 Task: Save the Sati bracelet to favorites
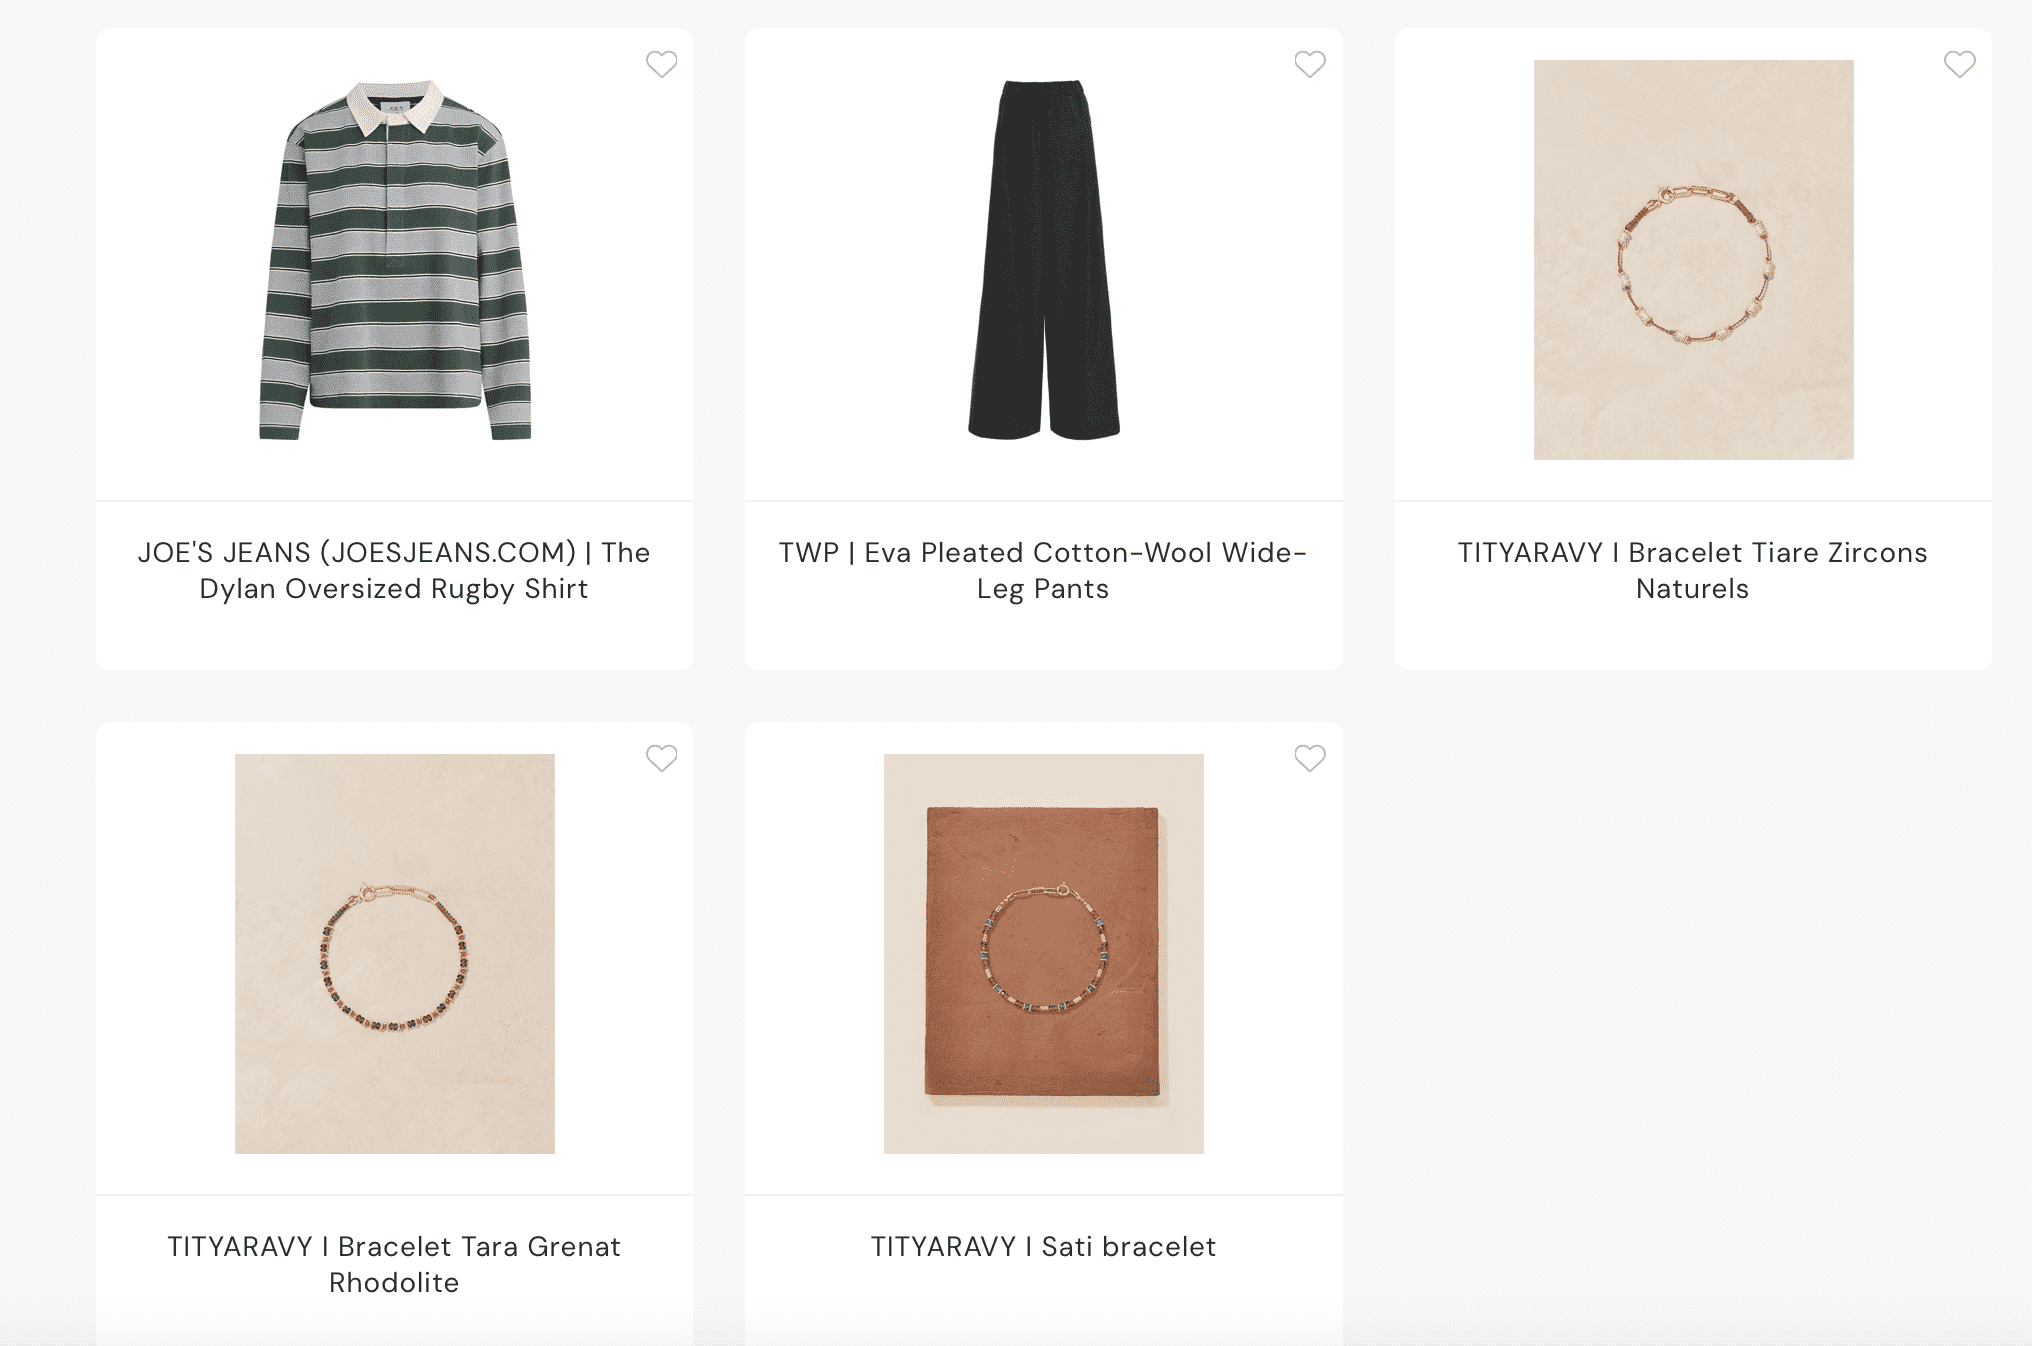click(1310, 758)
